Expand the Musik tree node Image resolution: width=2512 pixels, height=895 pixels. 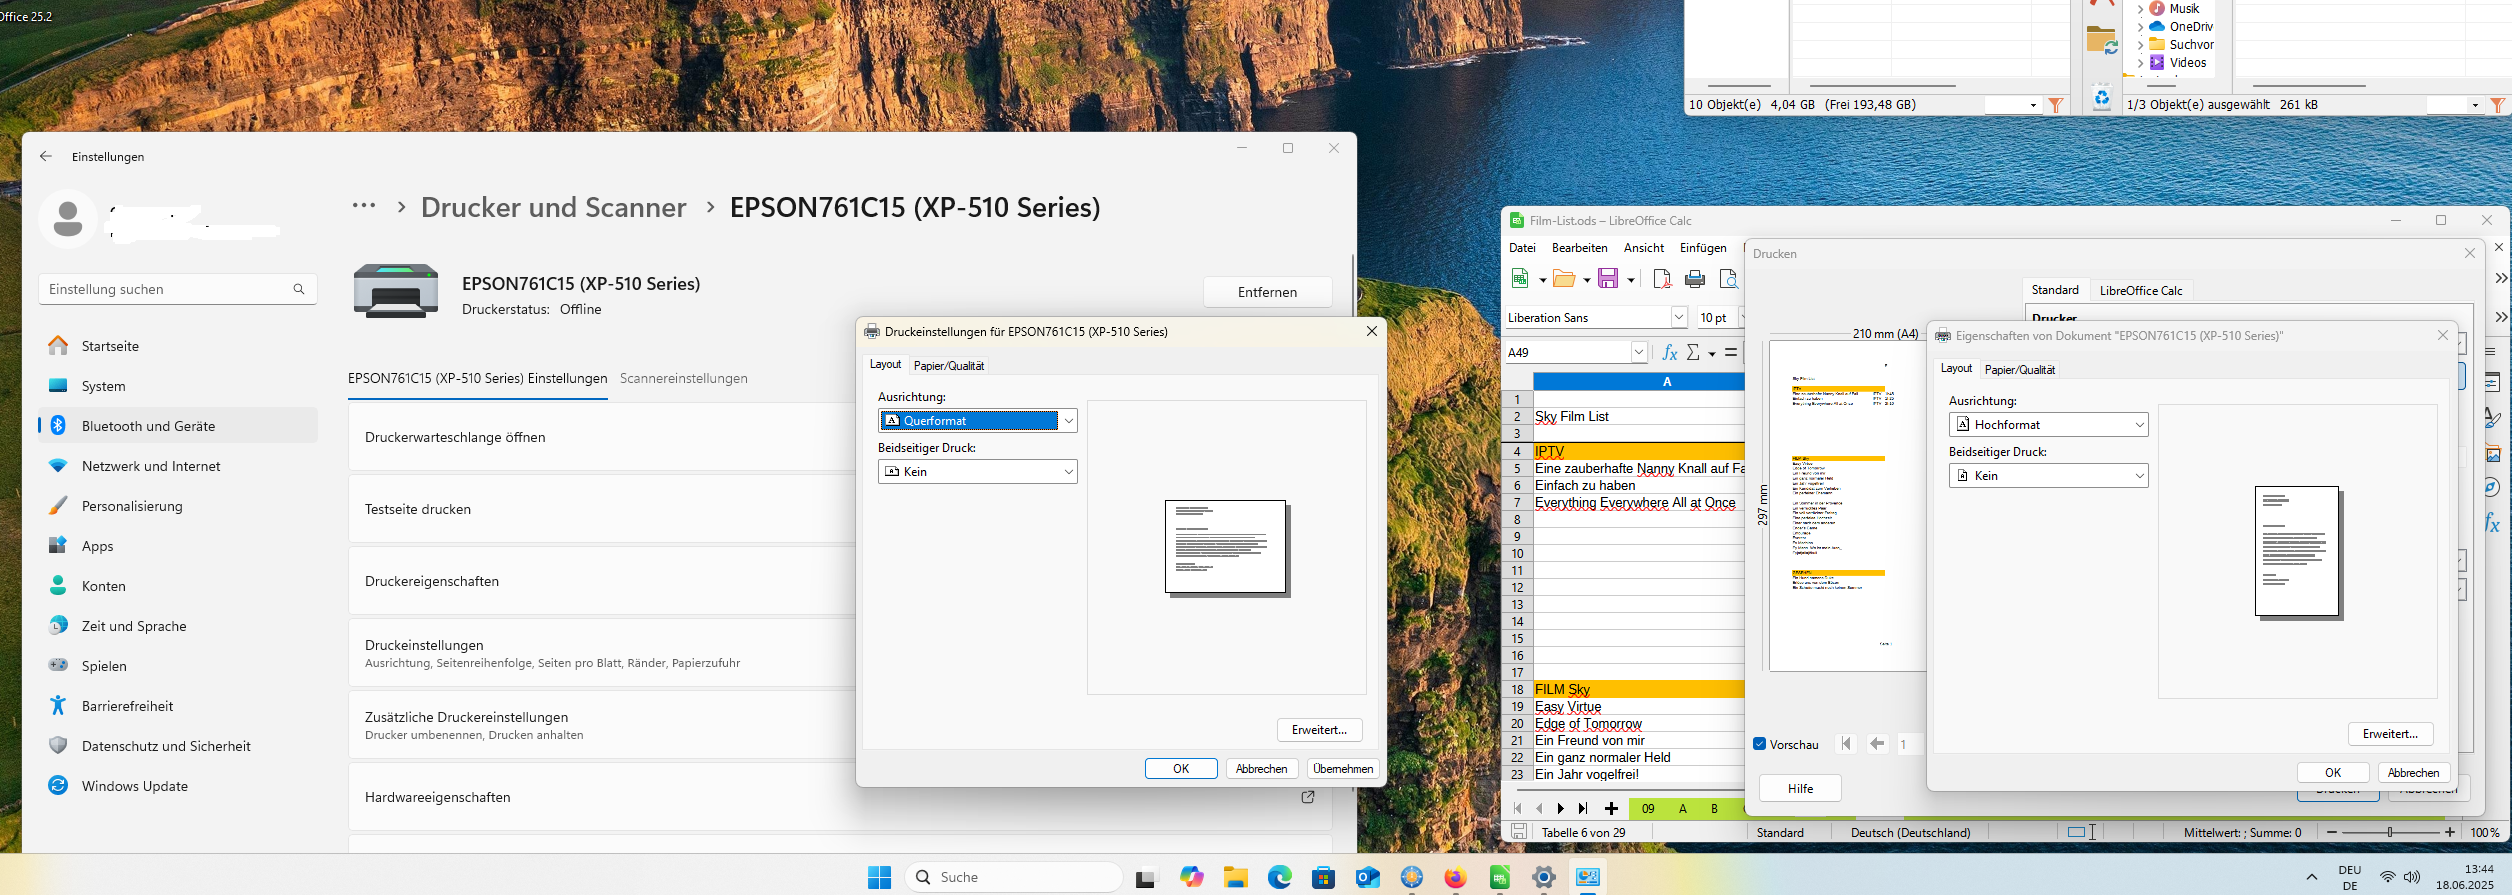pos(2140,8)
